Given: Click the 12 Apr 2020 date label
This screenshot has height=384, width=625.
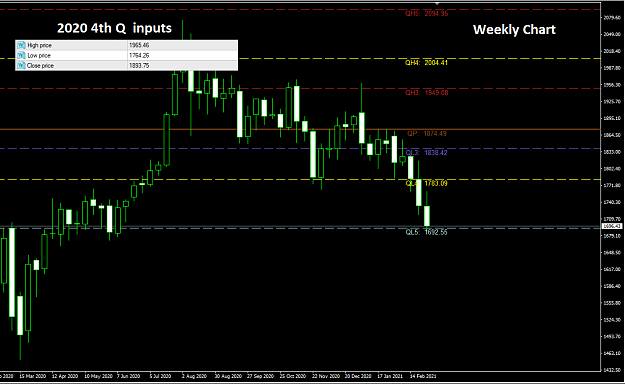Looking at the screenshot, I should click(x=65, y=376).
